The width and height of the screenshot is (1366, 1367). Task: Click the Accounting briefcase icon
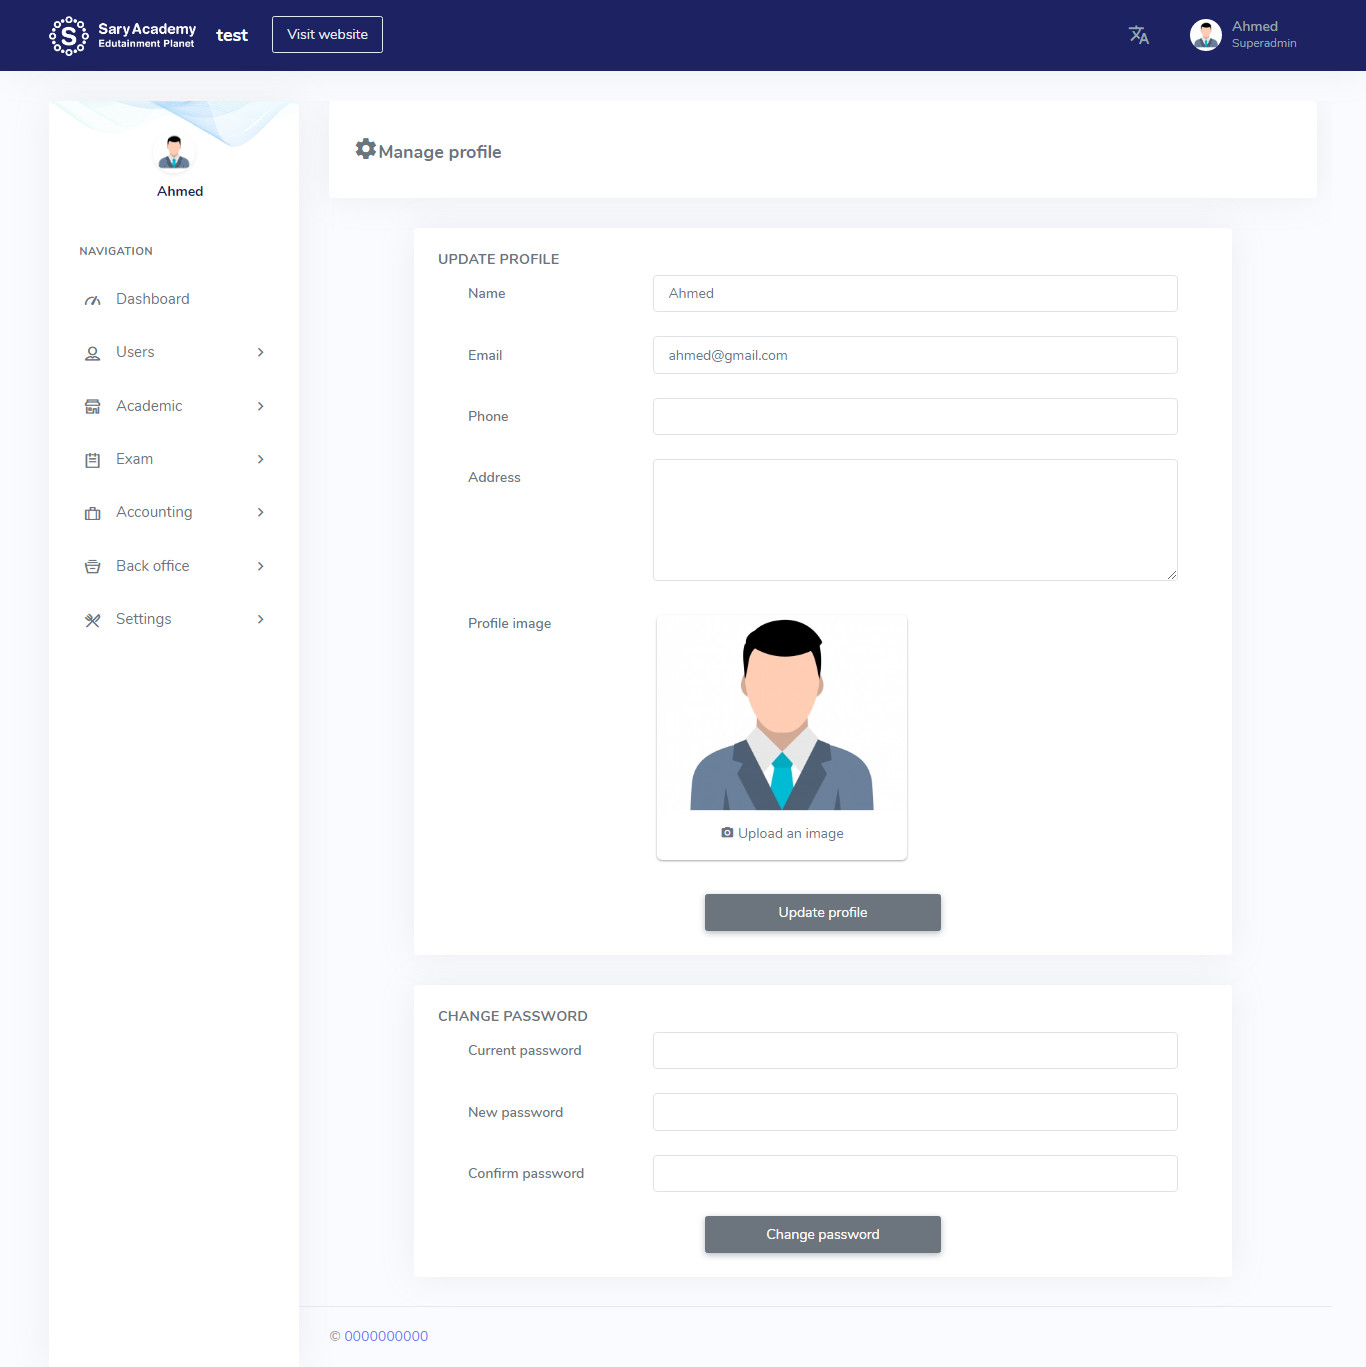point(93,513)
